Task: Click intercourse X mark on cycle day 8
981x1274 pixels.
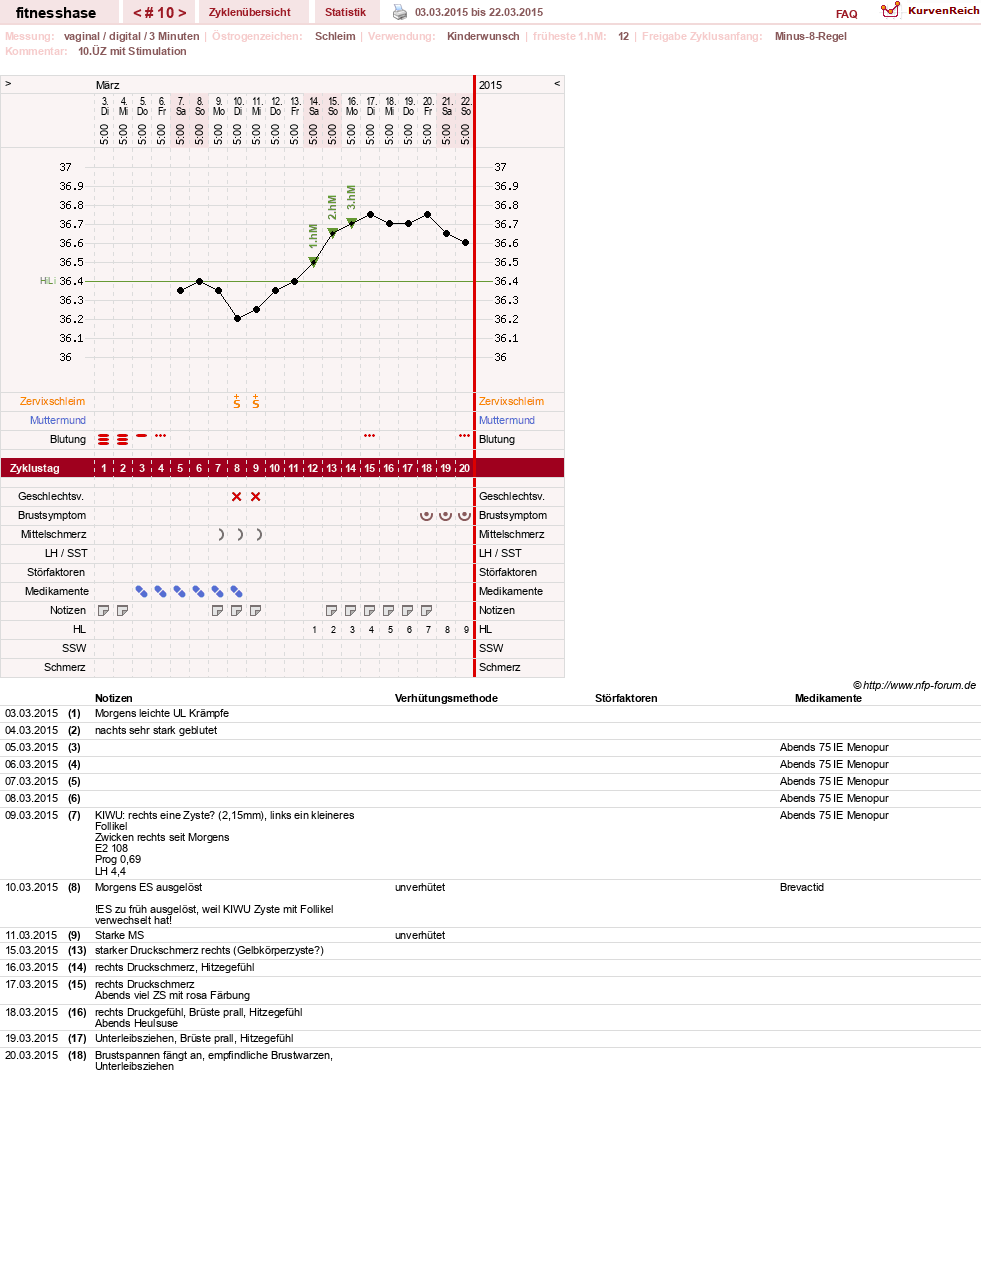Action: (x=237, y=496)
